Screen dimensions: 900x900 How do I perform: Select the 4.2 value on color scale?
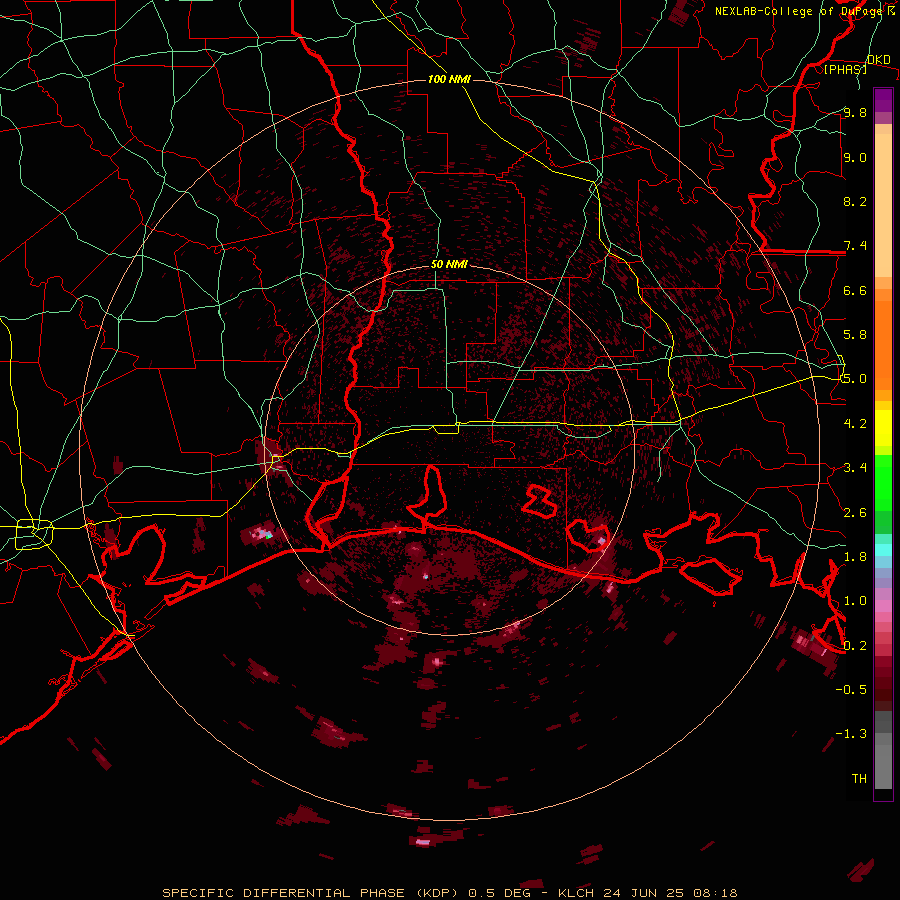point(855,424)
